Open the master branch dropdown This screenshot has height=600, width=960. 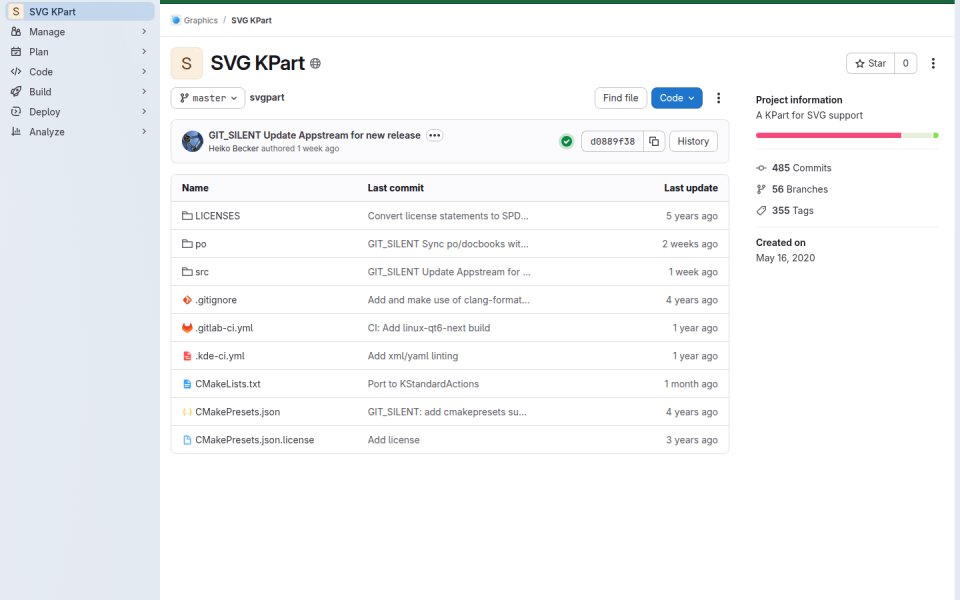point(208,98)
